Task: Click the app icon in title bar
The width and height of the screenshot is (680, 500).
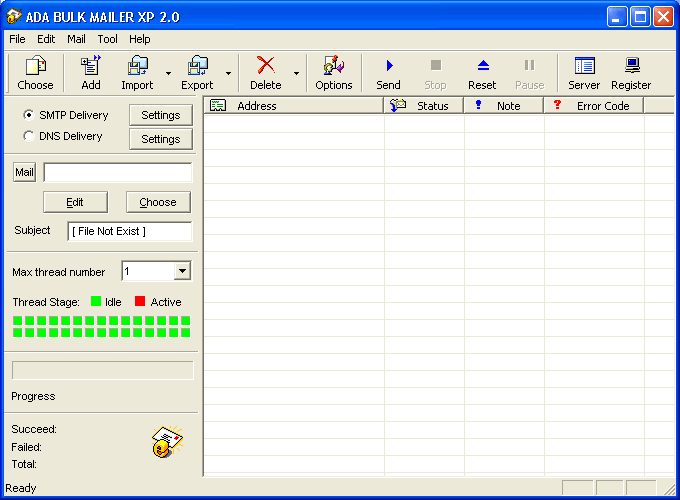Action: tap(14, 16)
